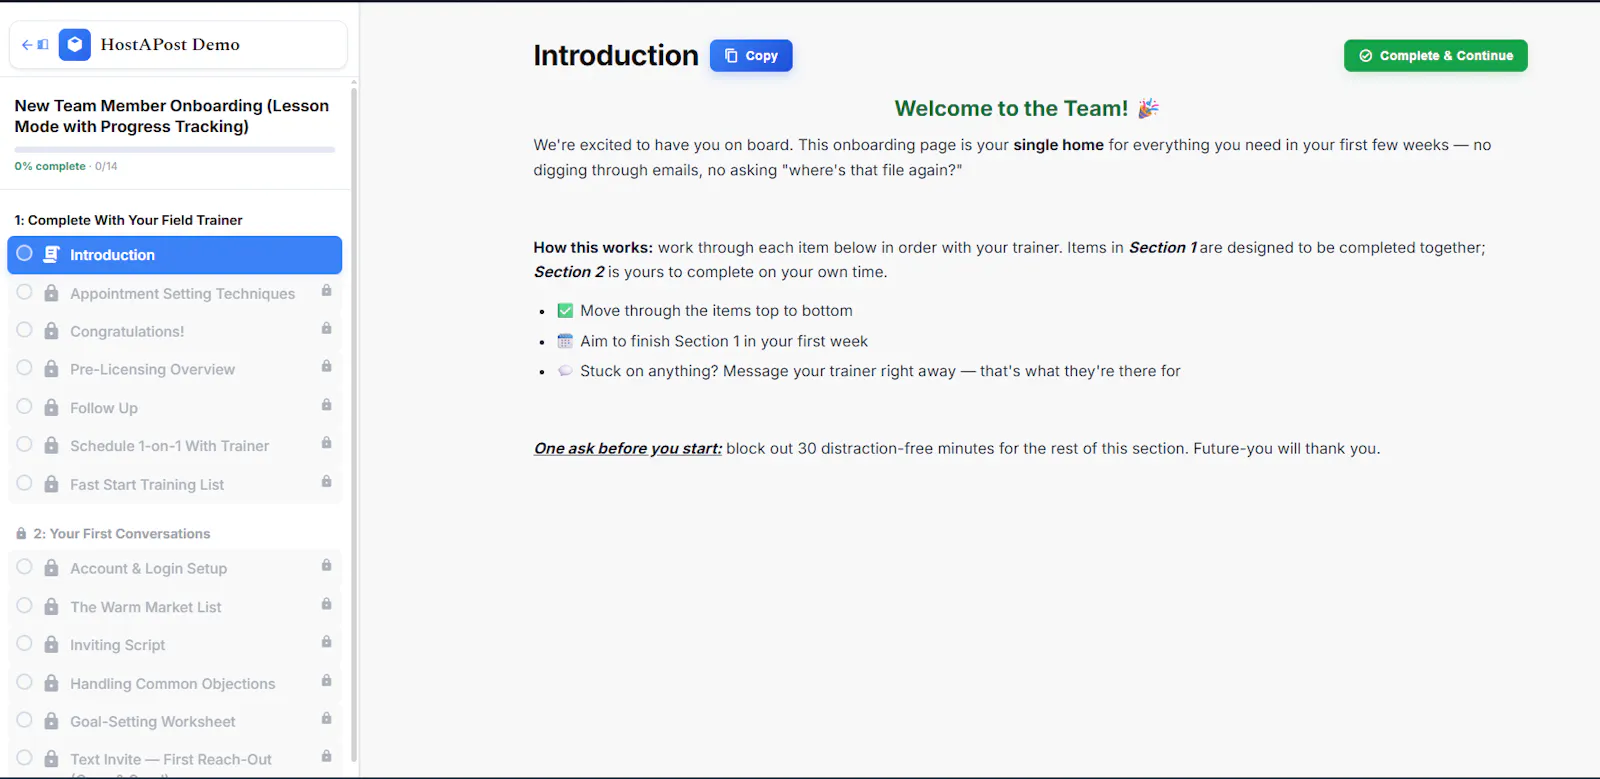Open Handling Common Objections lesson
Viewport: 1600px width, 779px height.
[x=174, y=683]
